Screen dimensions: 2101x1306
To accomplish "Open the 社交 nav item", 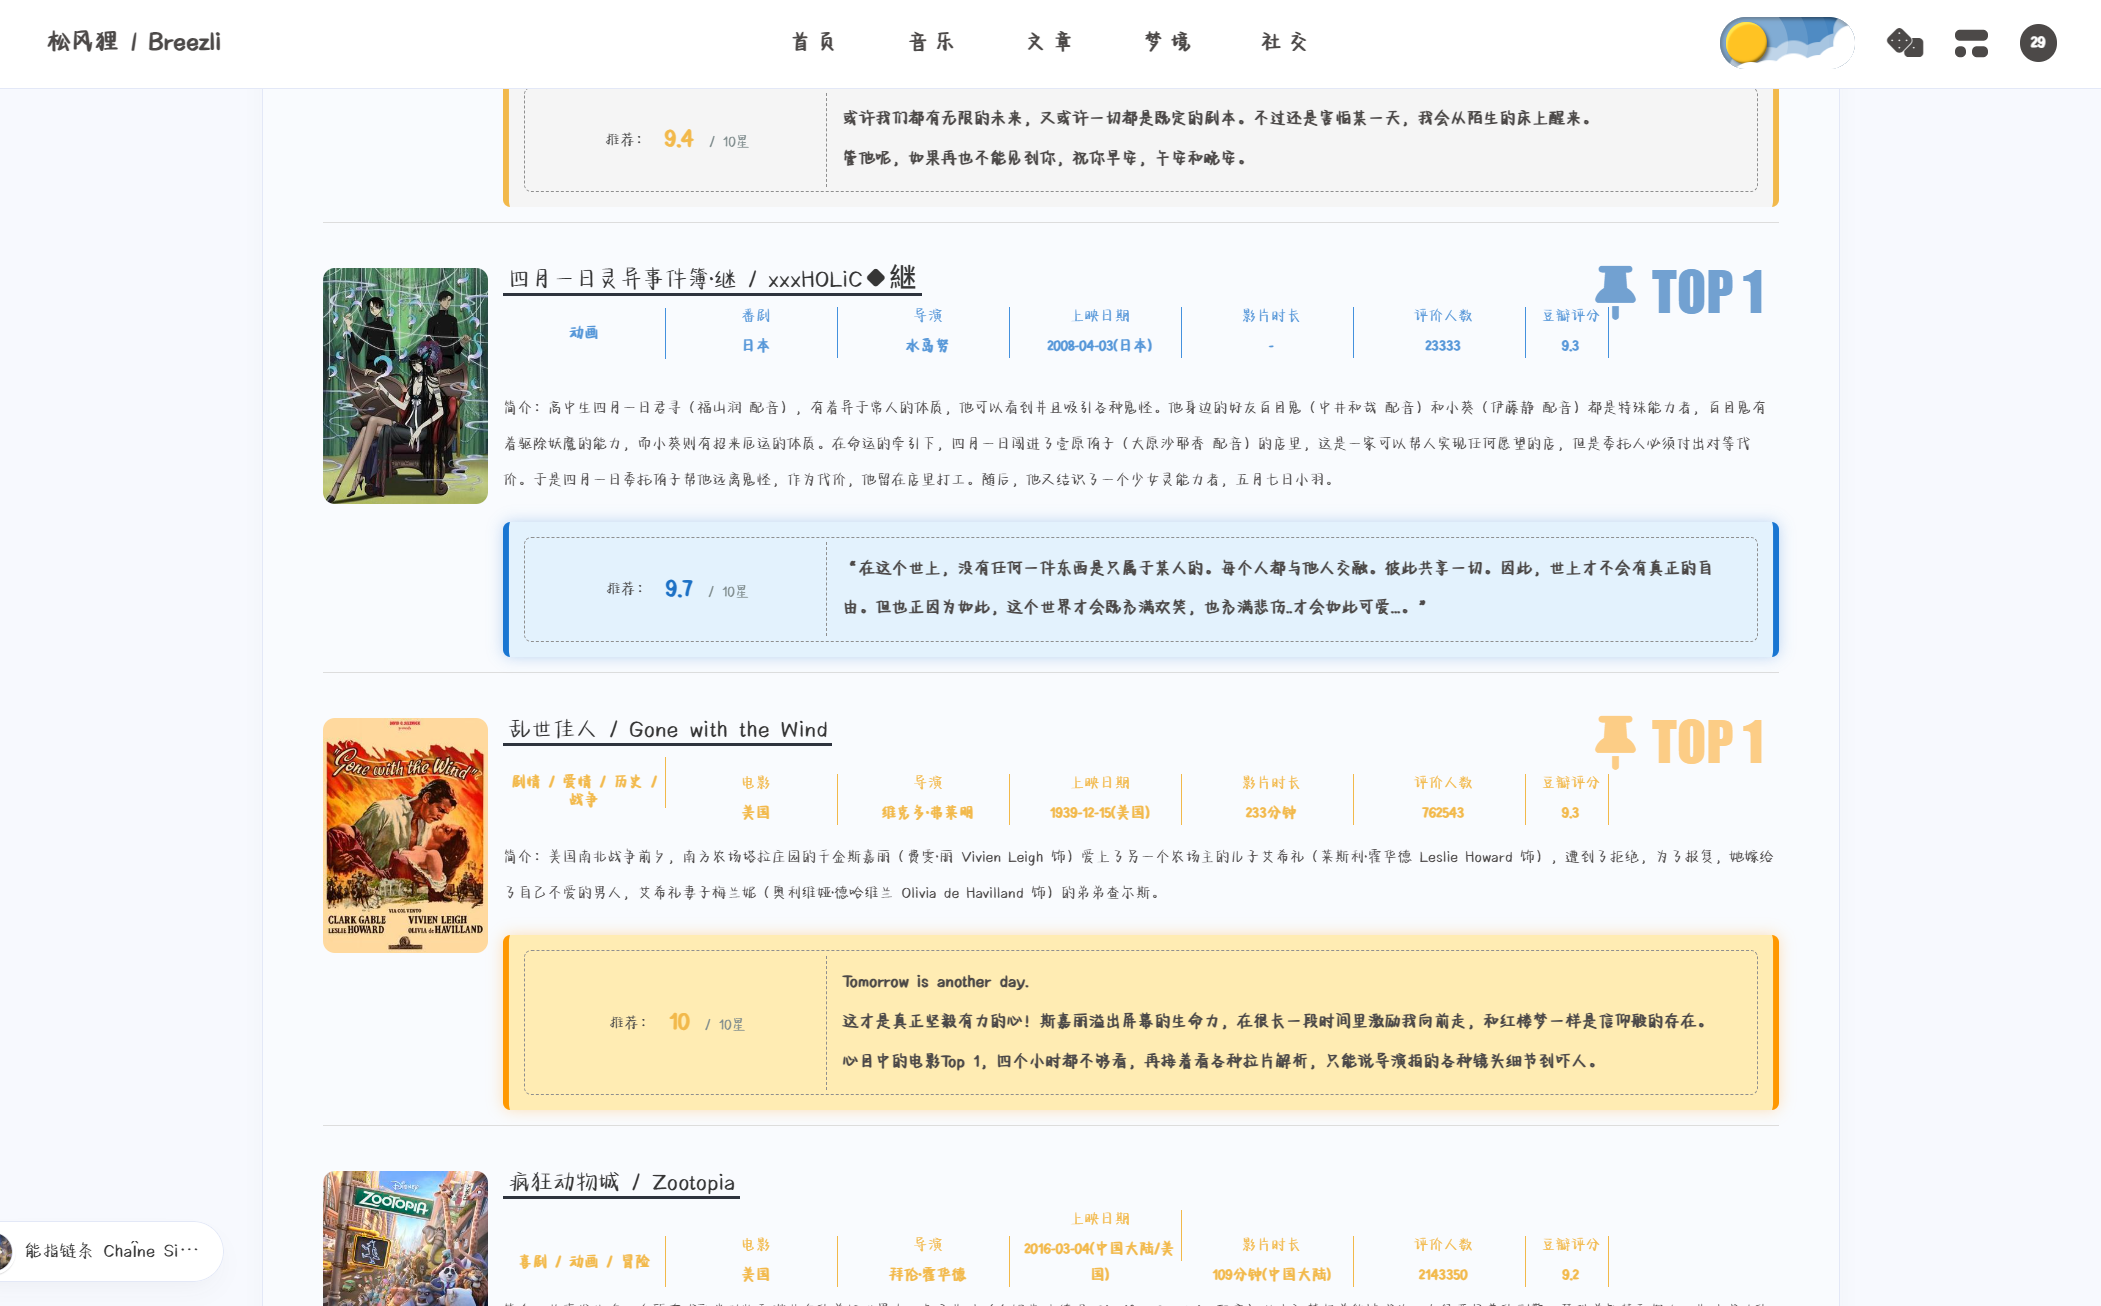I will point(1285,42).
